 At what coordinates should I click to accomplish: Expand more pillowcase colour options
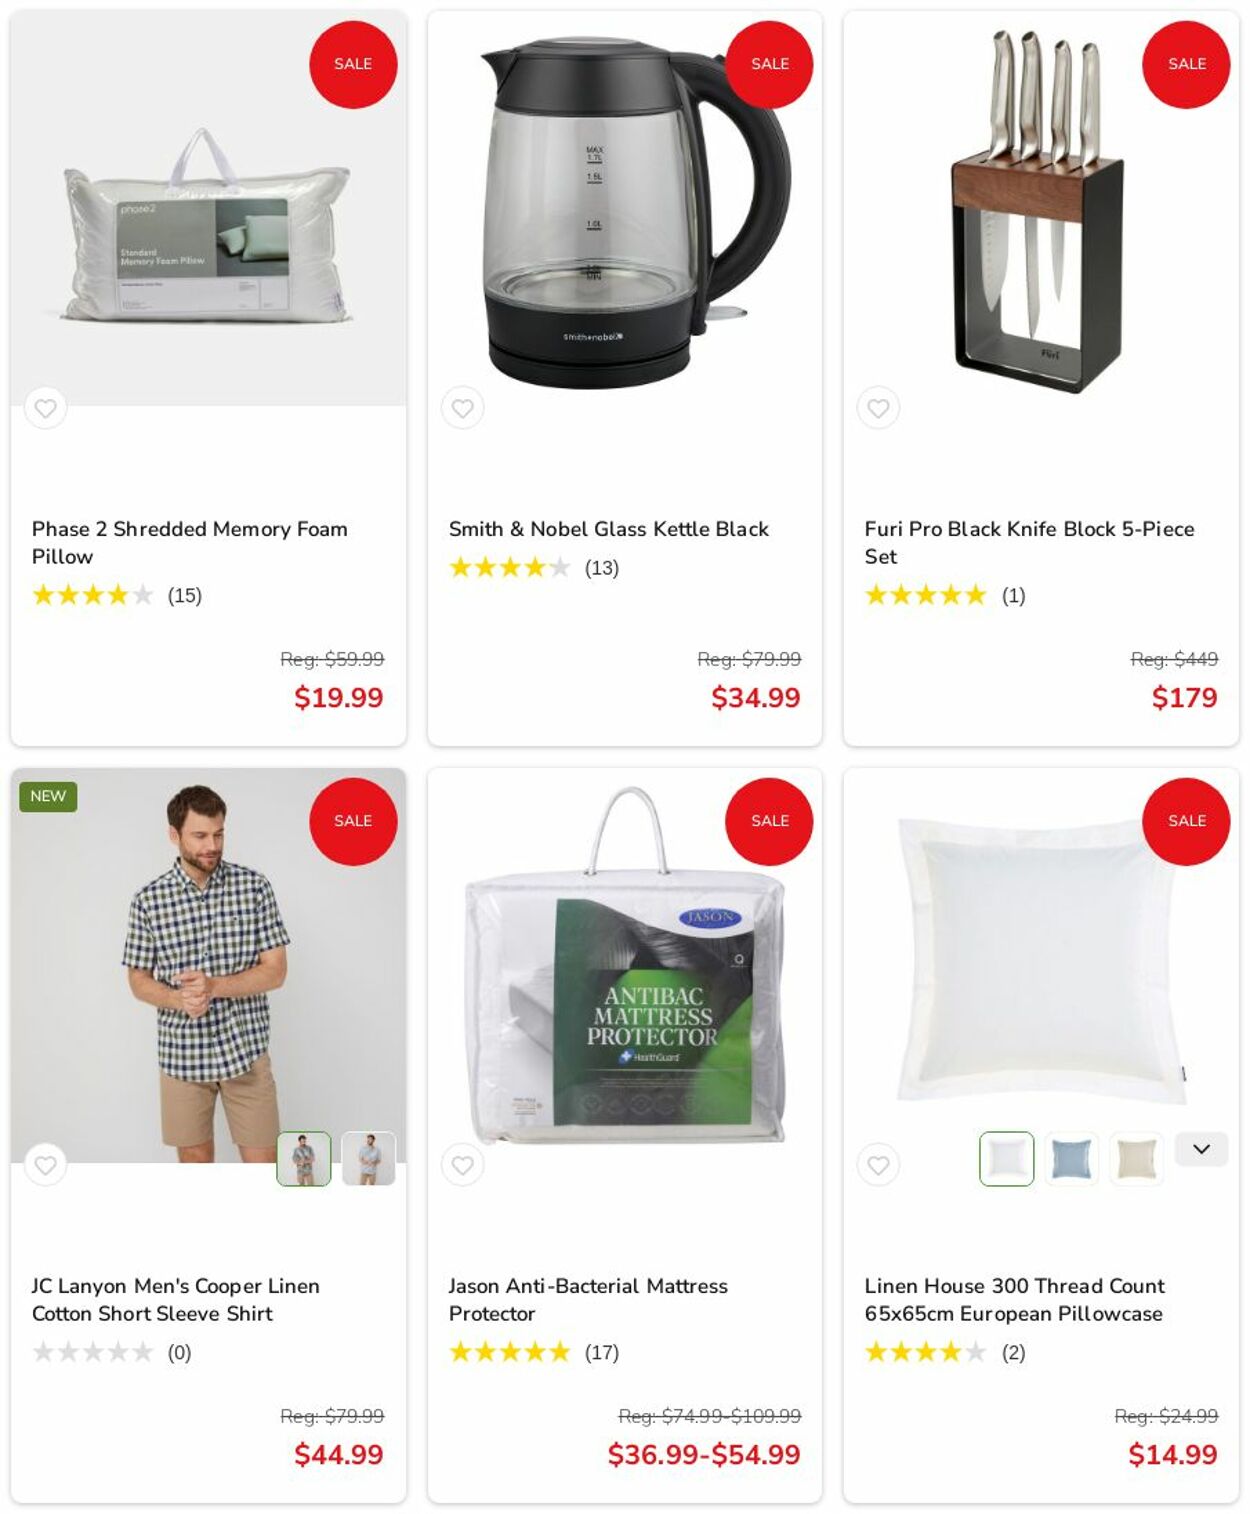[1201, 1149]
